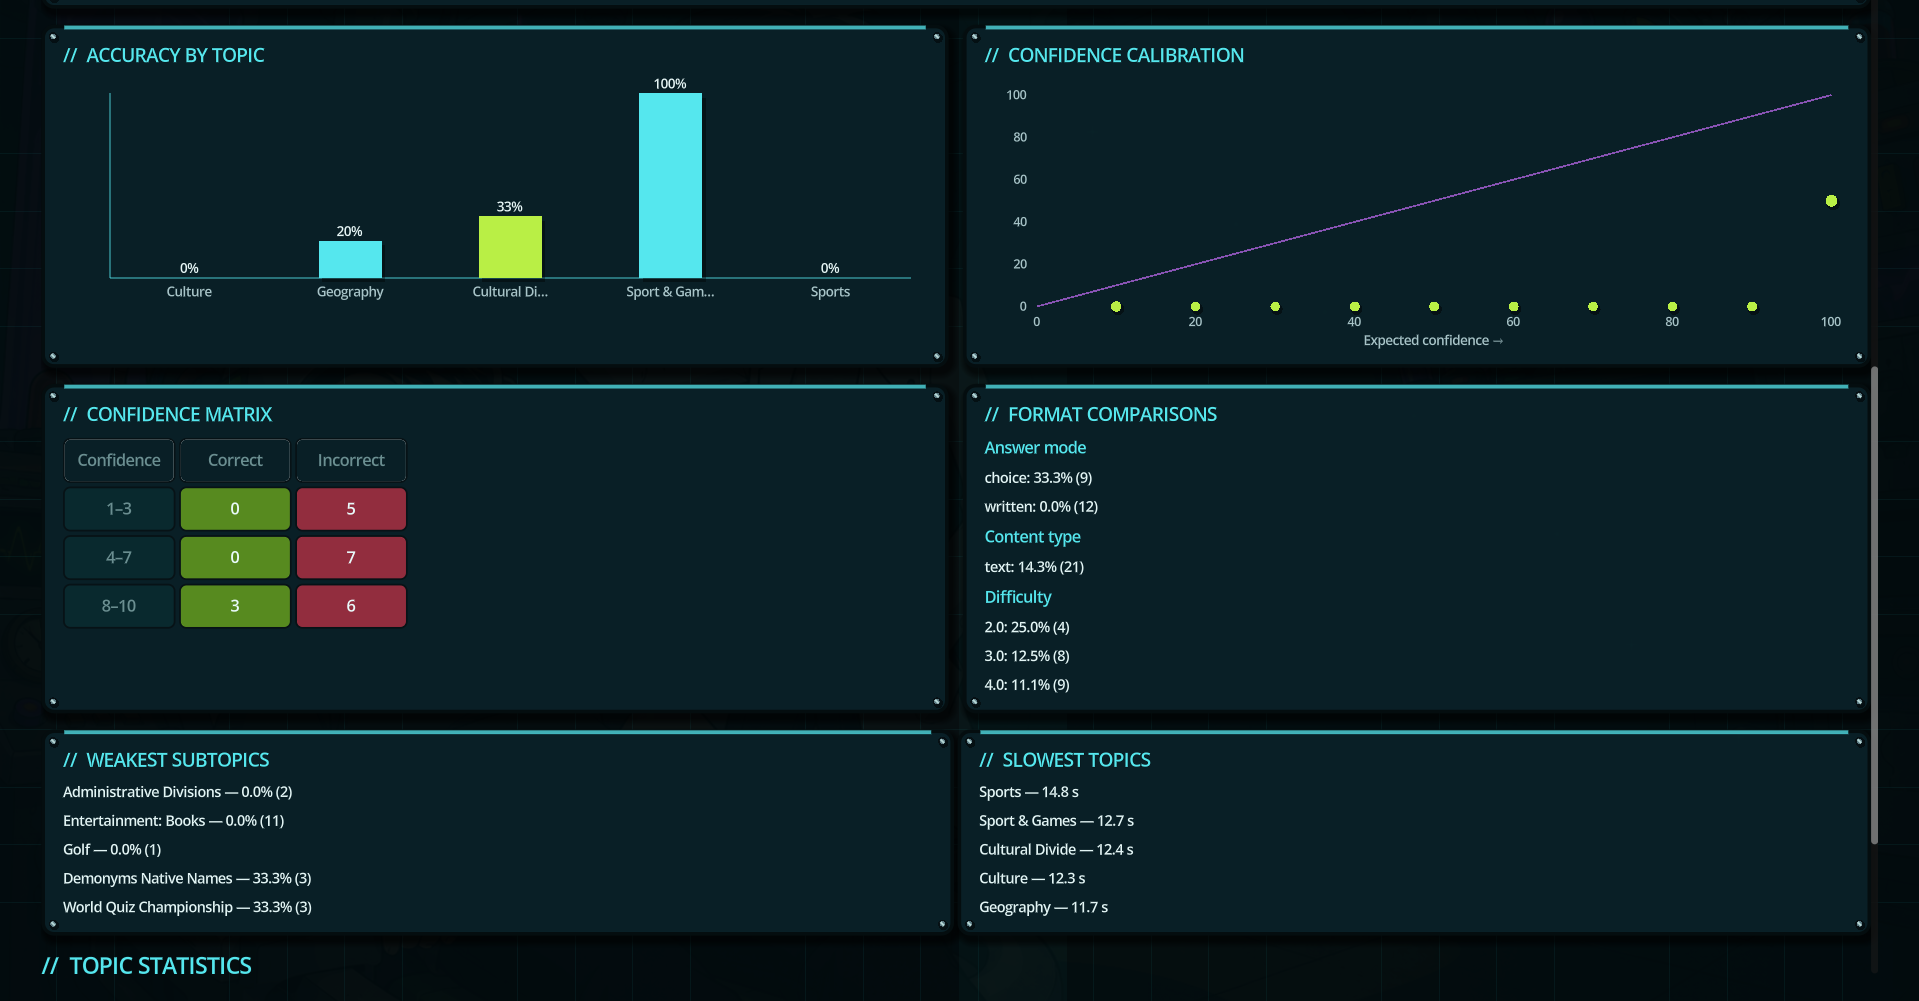Click the Golf subtopic row
This screenshot has width=1919, height=1001.
tap(112, 850)
